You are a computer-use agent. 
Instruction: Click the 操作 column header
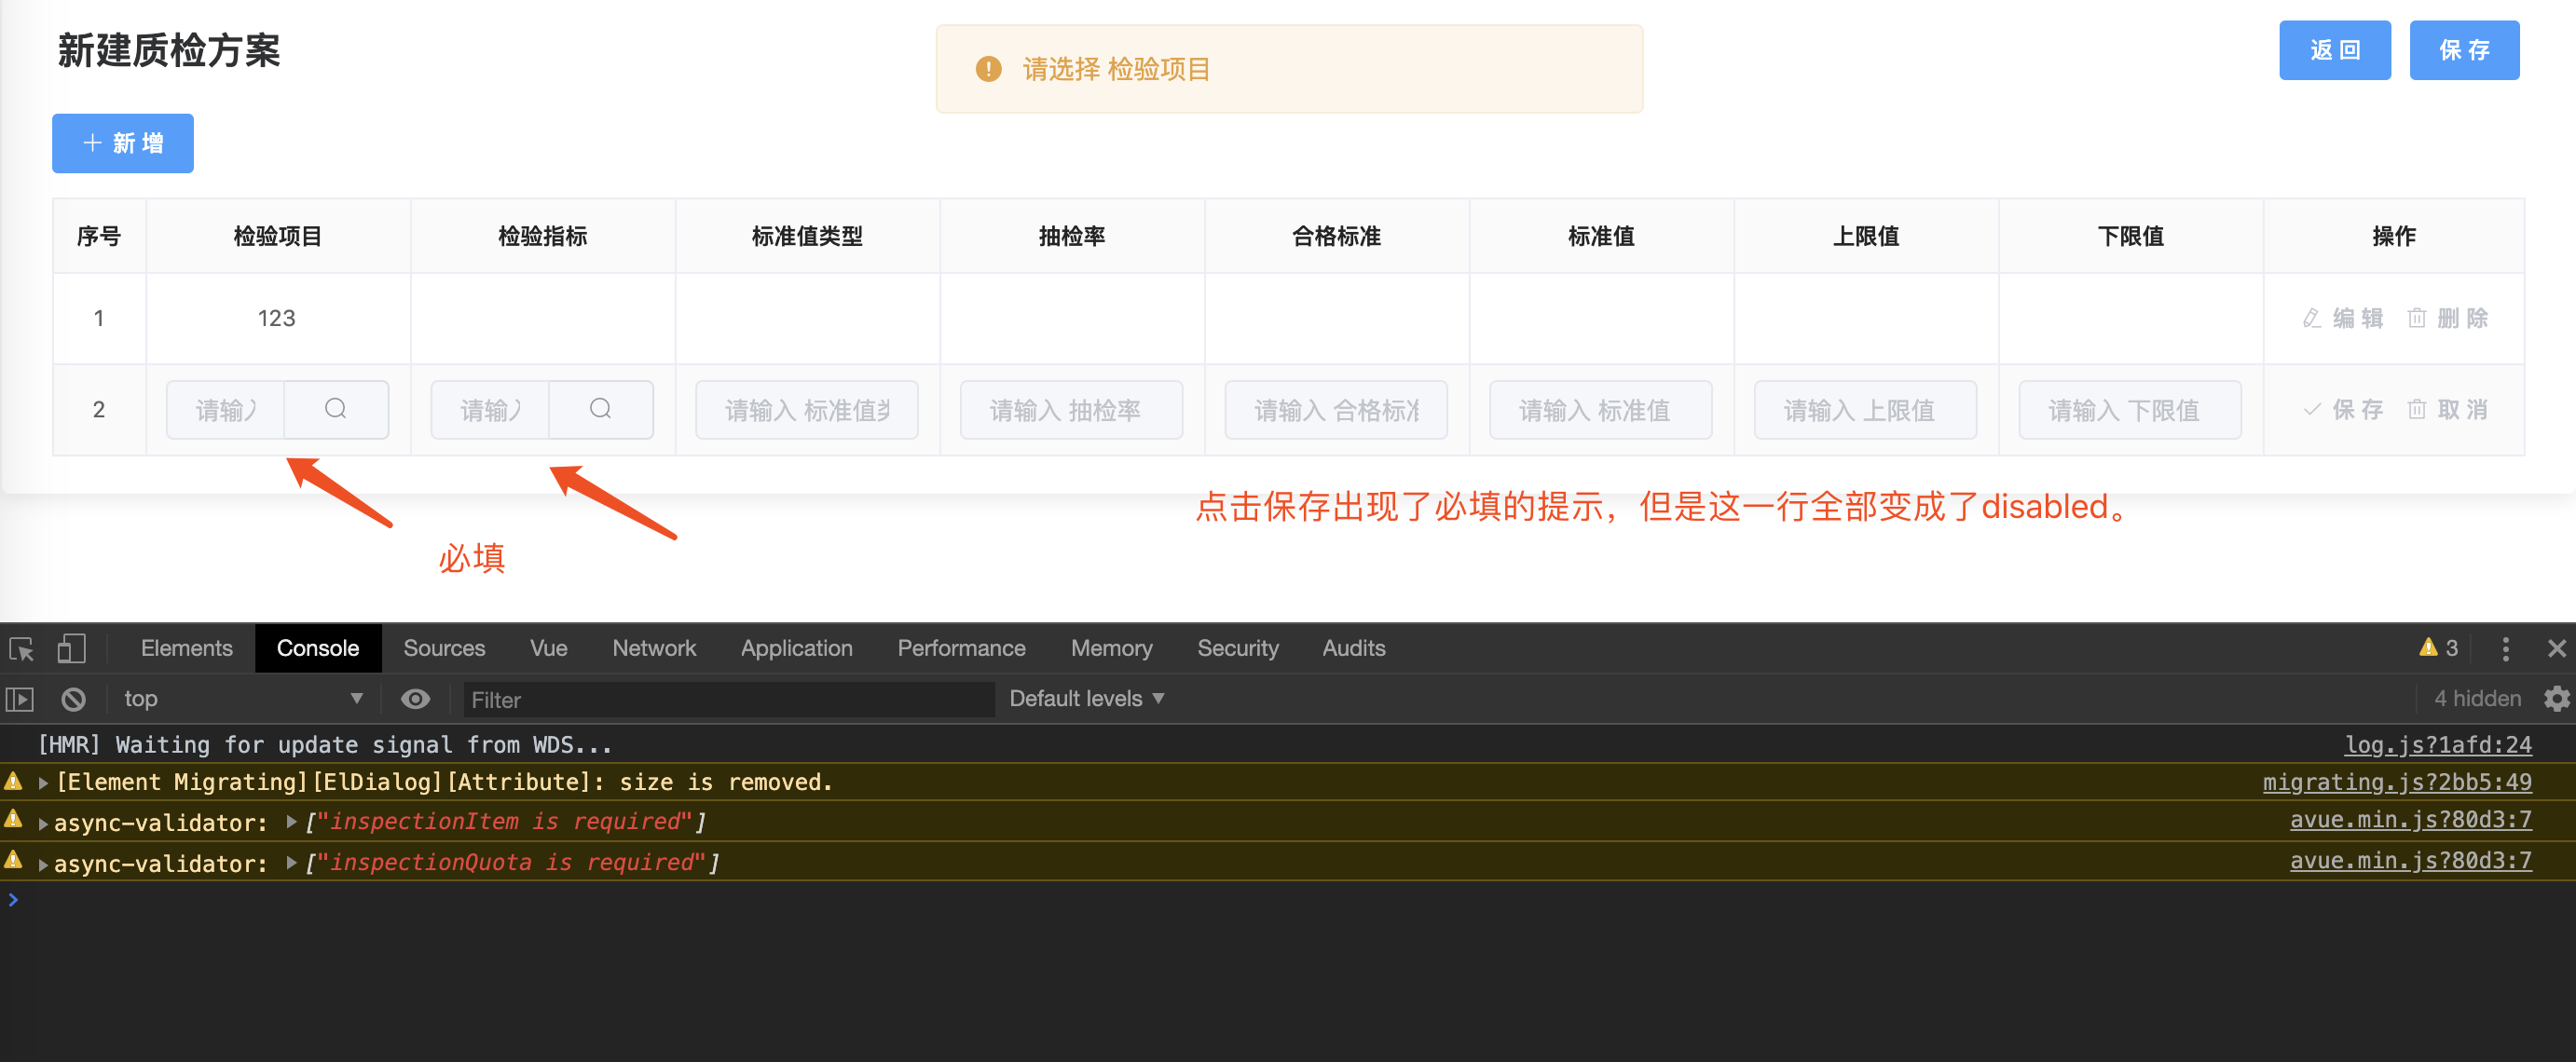point(2393,237)
